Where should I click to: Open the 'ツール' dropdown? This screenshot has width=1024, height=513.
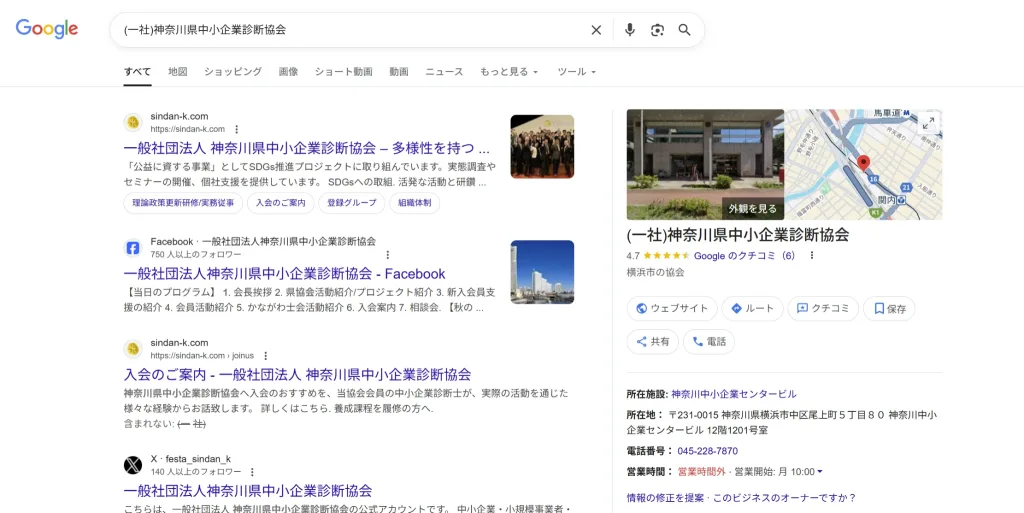576,72
